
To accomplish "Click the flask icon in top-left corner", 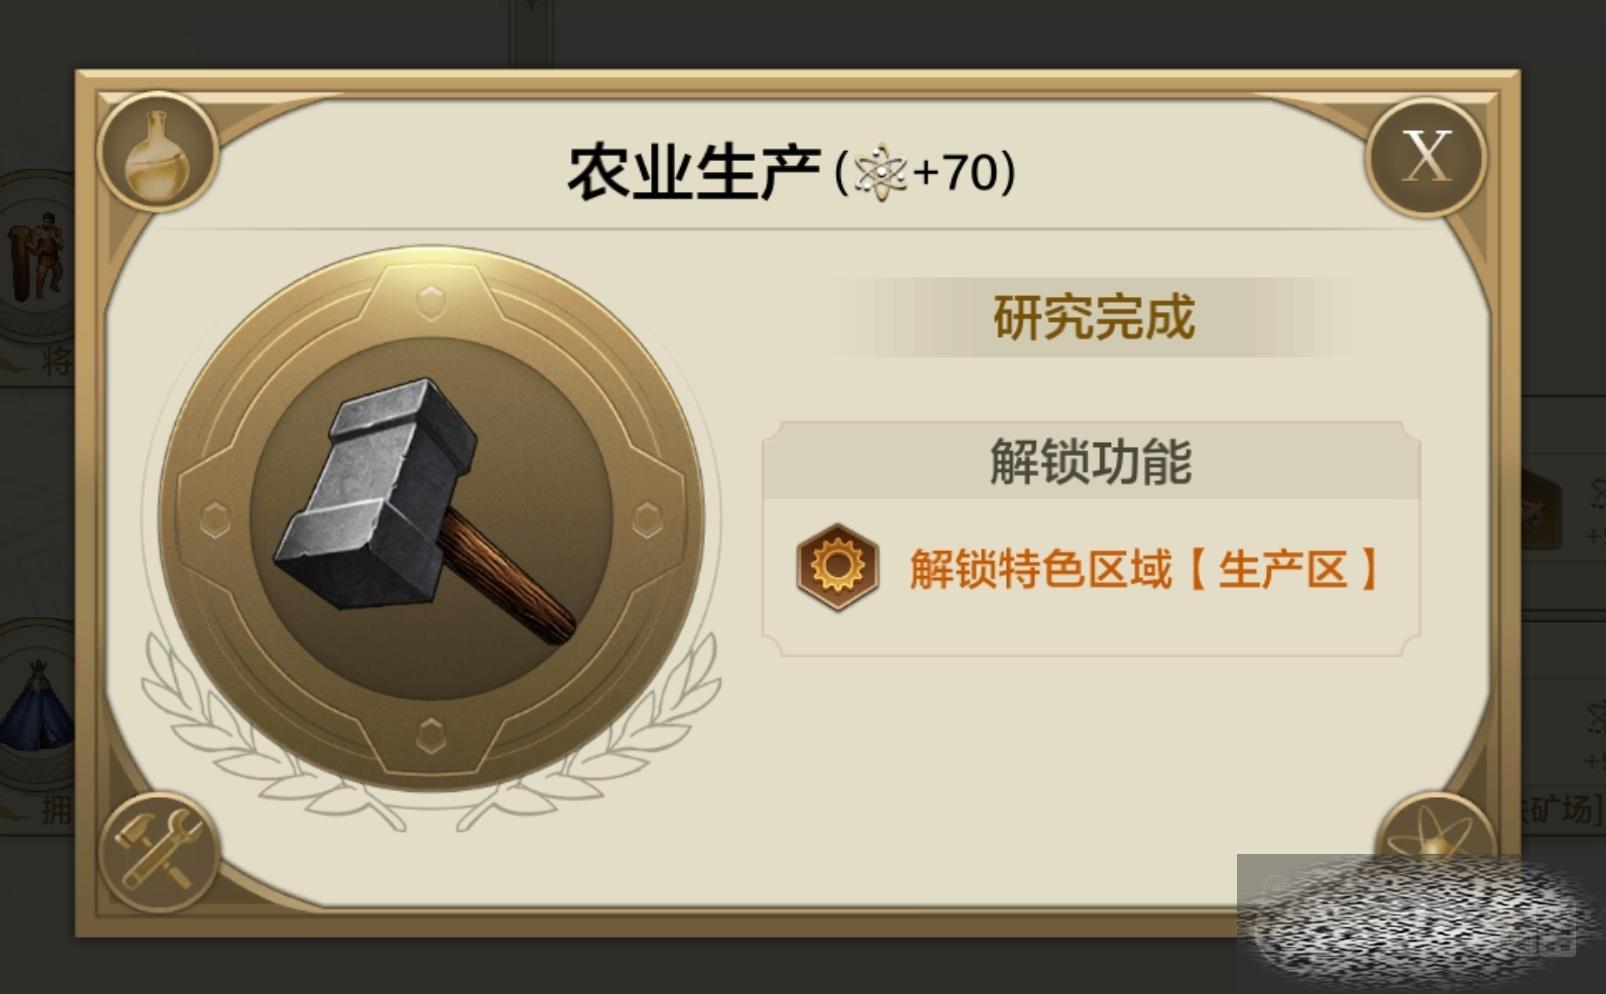I will [158, 151].
